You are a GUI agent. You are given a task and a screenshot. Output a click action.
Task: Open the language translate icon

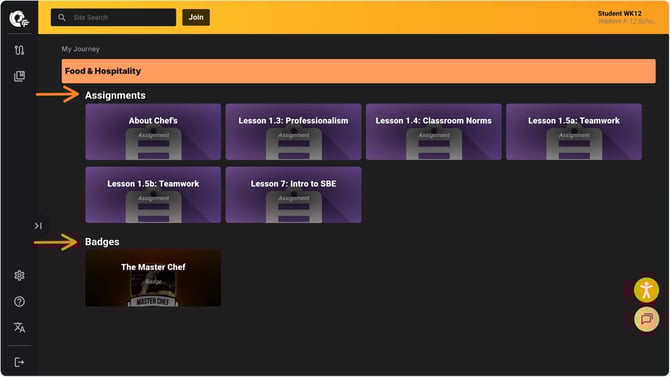(x=19, y=327)
